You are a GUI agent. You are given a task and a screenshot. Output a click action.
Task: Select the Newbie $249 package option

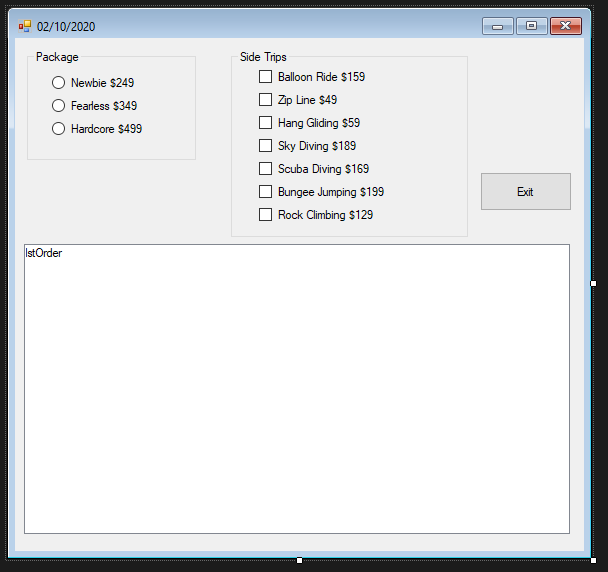coord(93,83)
